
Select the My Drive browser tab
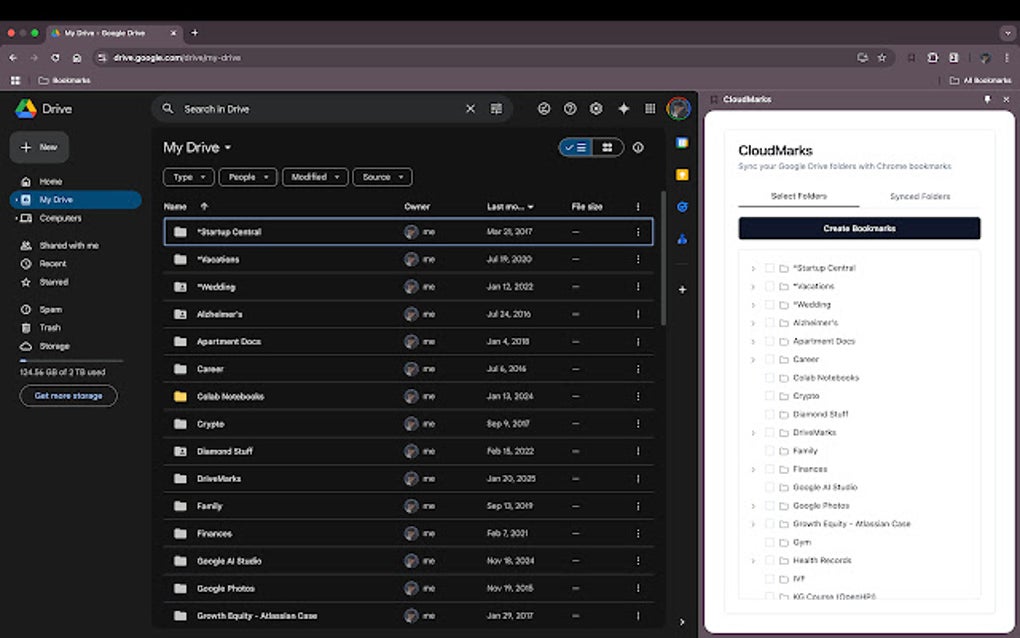[105, 32]
